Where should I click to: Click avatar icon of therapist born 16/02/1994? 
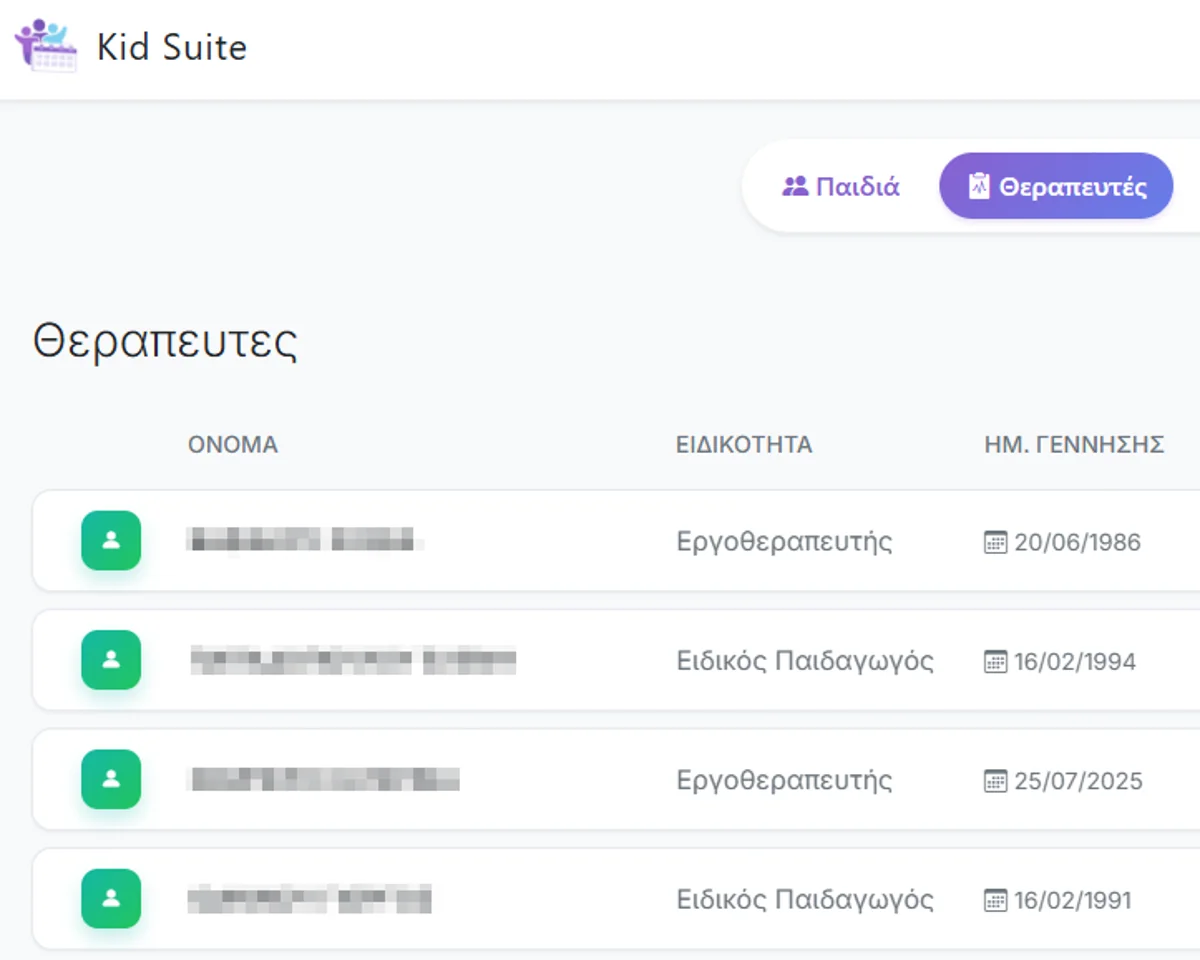[111, 660]
